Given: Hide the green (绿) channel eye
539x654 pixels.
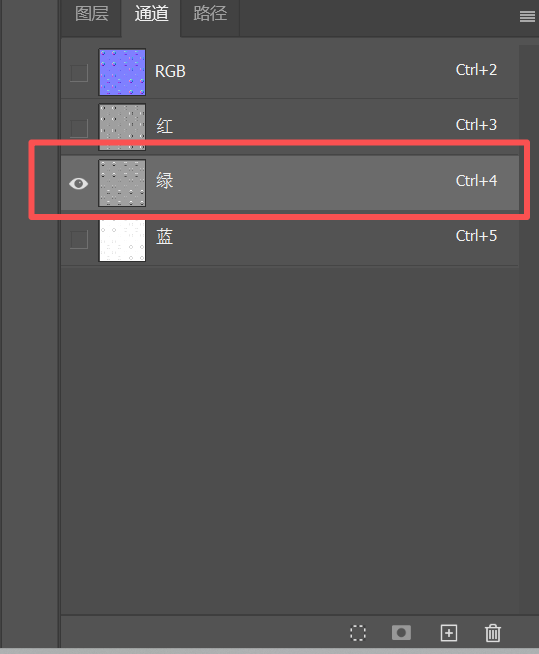Looking at the screenshot, I should (x=78, y=184).
